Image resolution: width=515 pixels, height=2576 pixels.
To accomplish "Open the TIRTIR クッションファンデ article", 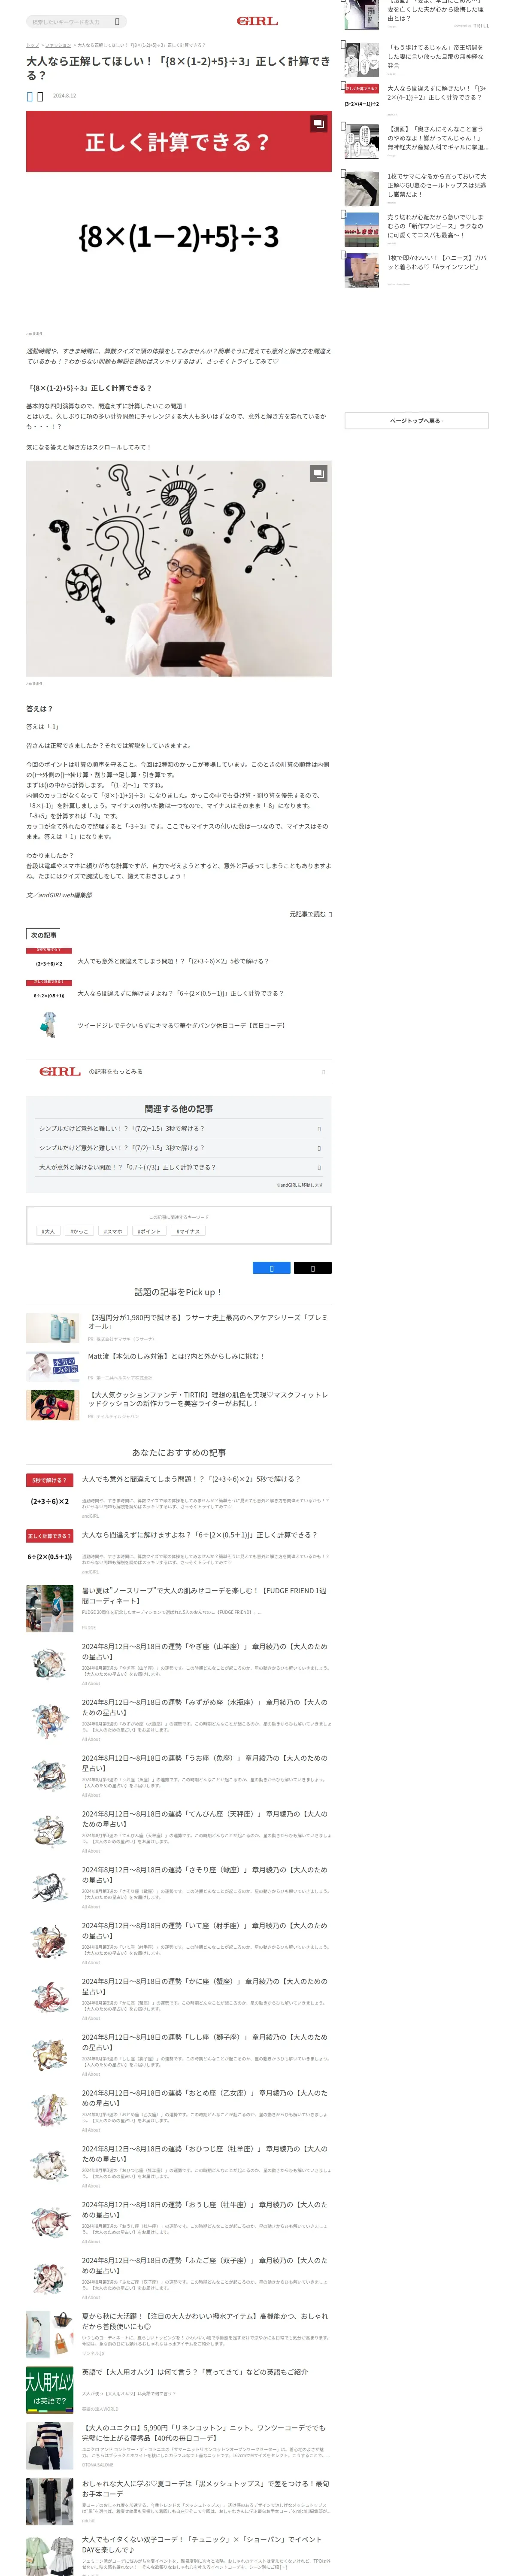I will click(x=208, y=1399).
